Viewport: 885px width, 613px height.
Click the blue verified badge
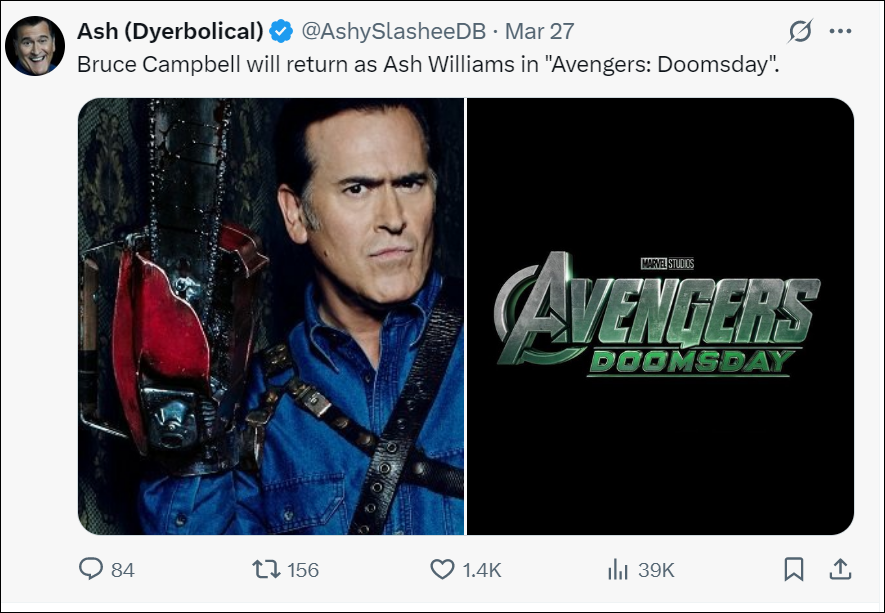pos(282,32)
